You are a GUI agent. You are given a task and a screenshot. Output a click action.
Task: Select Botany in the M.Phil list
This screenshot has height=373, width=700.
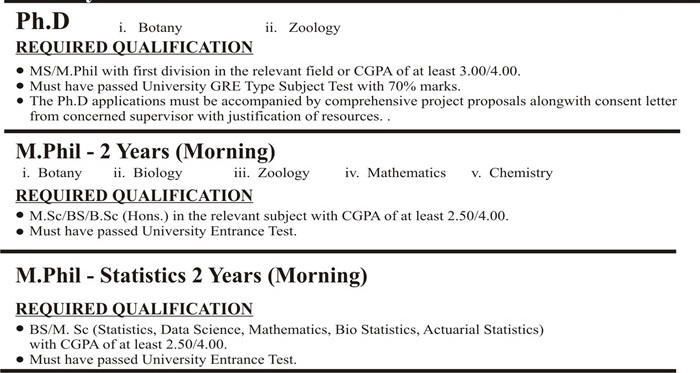(60, 173)
